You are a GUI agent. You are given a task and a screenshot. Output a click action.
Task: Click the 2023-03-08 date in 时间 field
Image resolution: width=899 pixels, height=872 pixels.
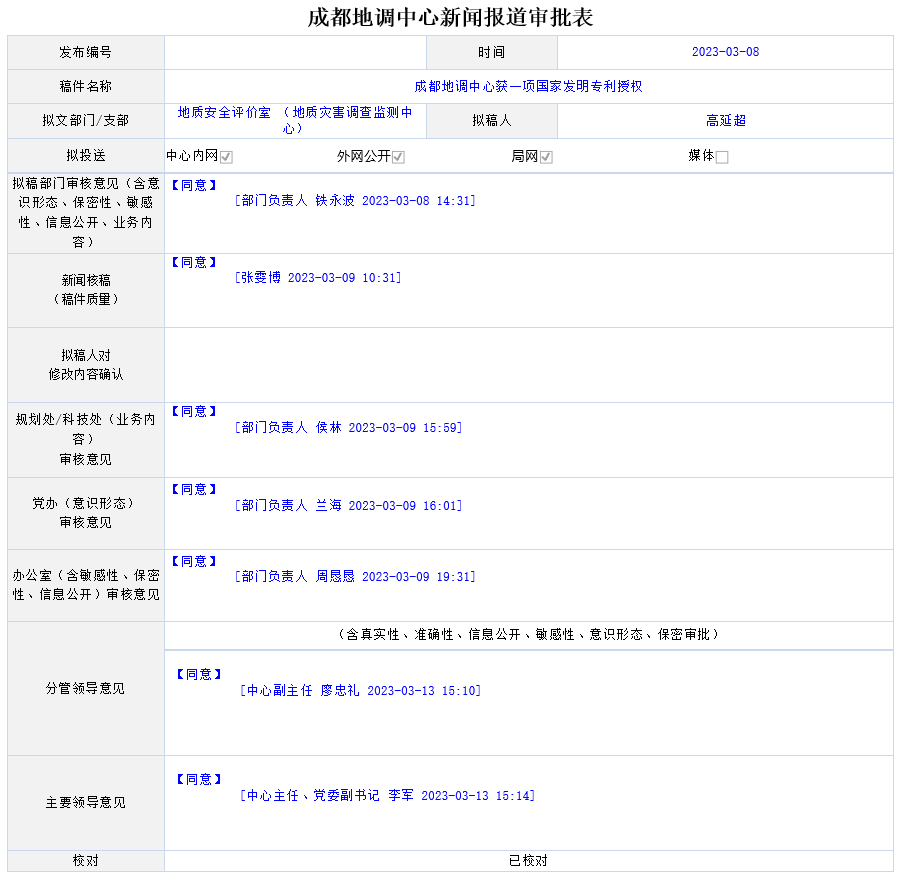point(725,52)
